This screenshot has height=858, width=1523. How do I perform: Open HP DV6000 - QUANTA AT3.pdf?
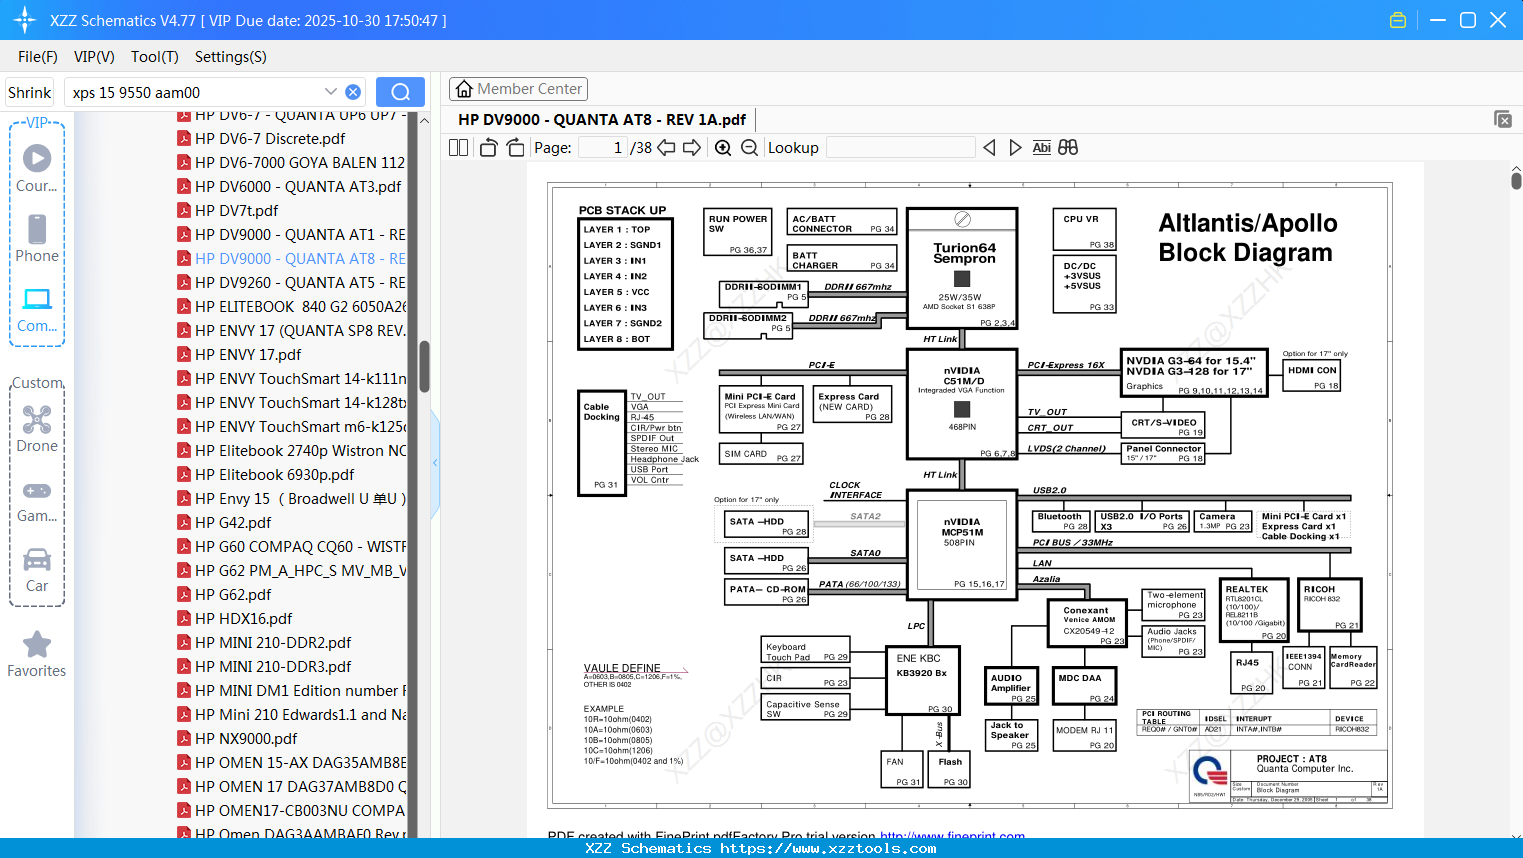pyautogui.click(x=291, y=187)
